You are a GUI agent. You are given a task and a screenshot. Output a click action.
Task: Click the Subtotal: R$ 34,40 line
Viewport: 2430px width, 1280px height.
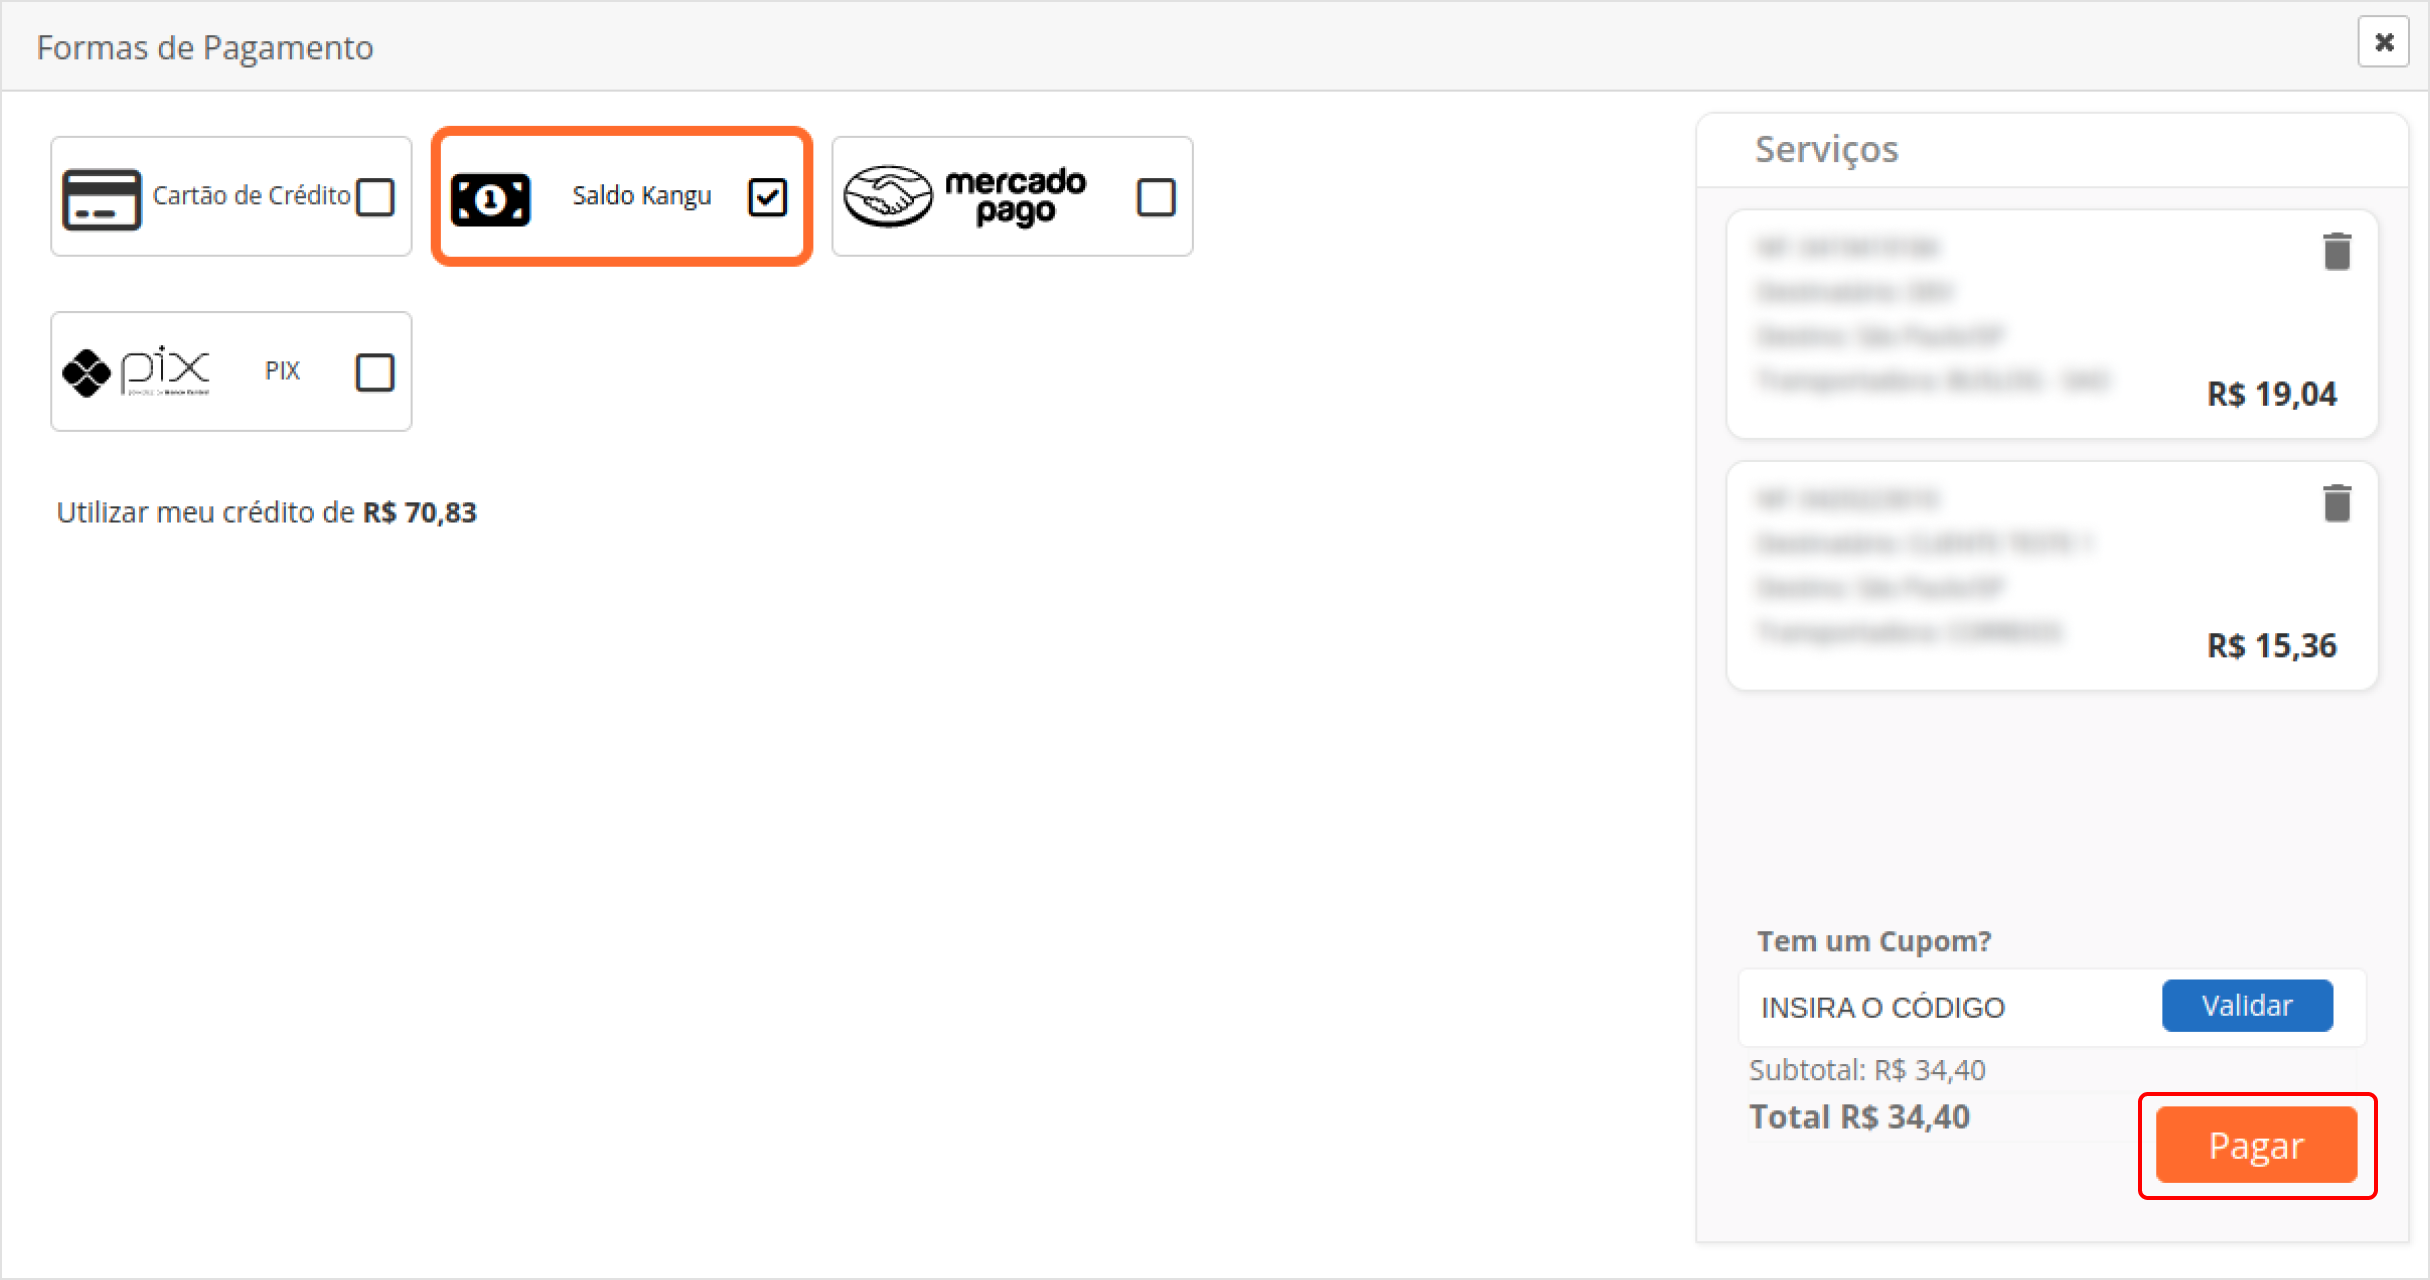click(x=1867, y=1070)
